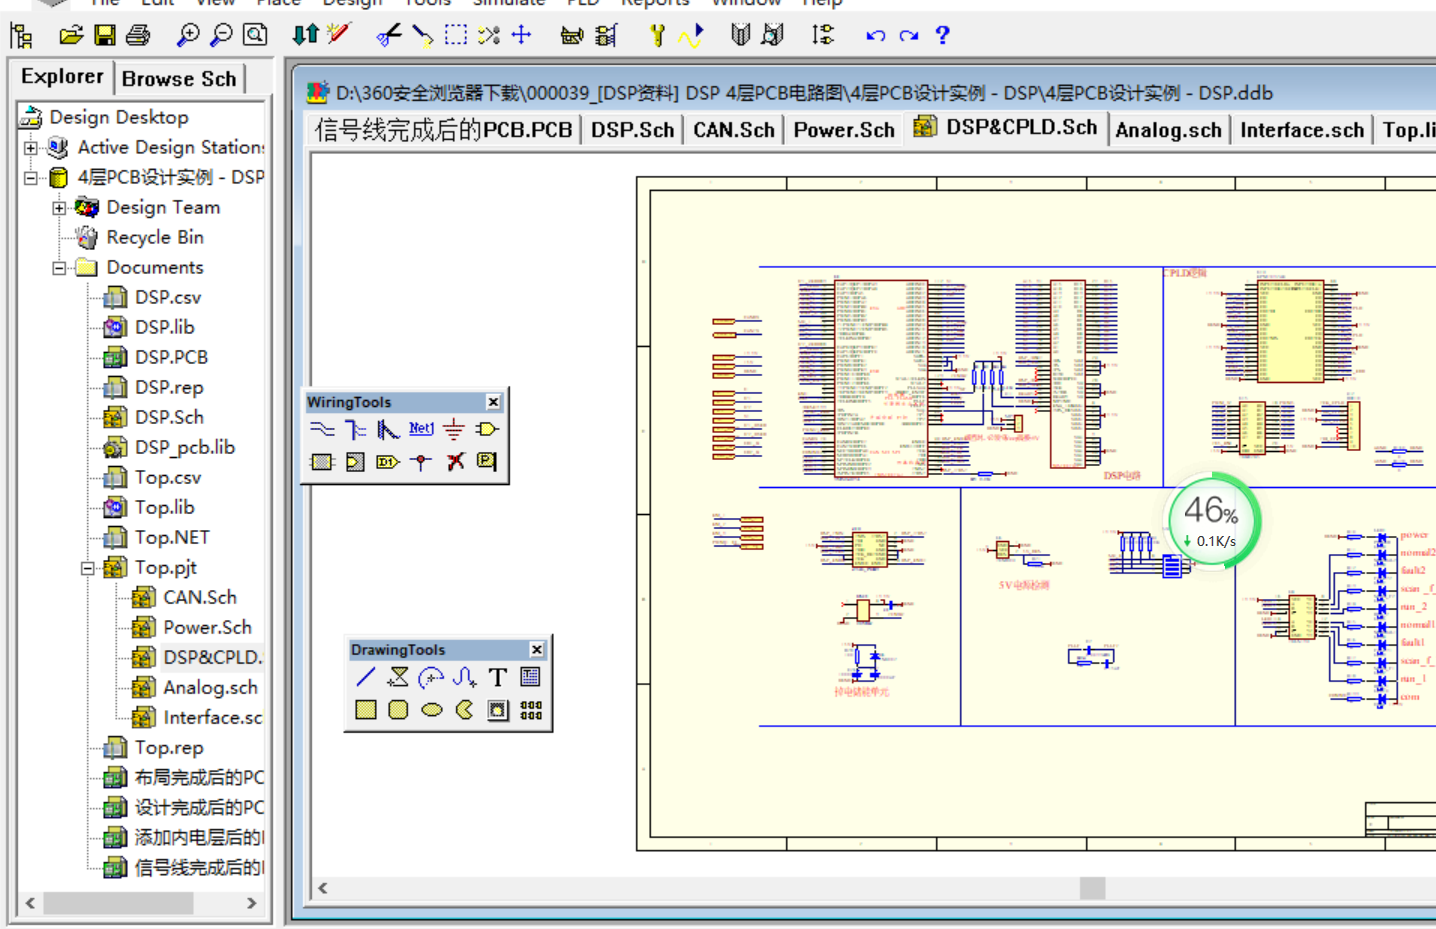Screen dimensions: 1436x929
Task: Select Analog.sch under Top.pjt
Action: 210,687
